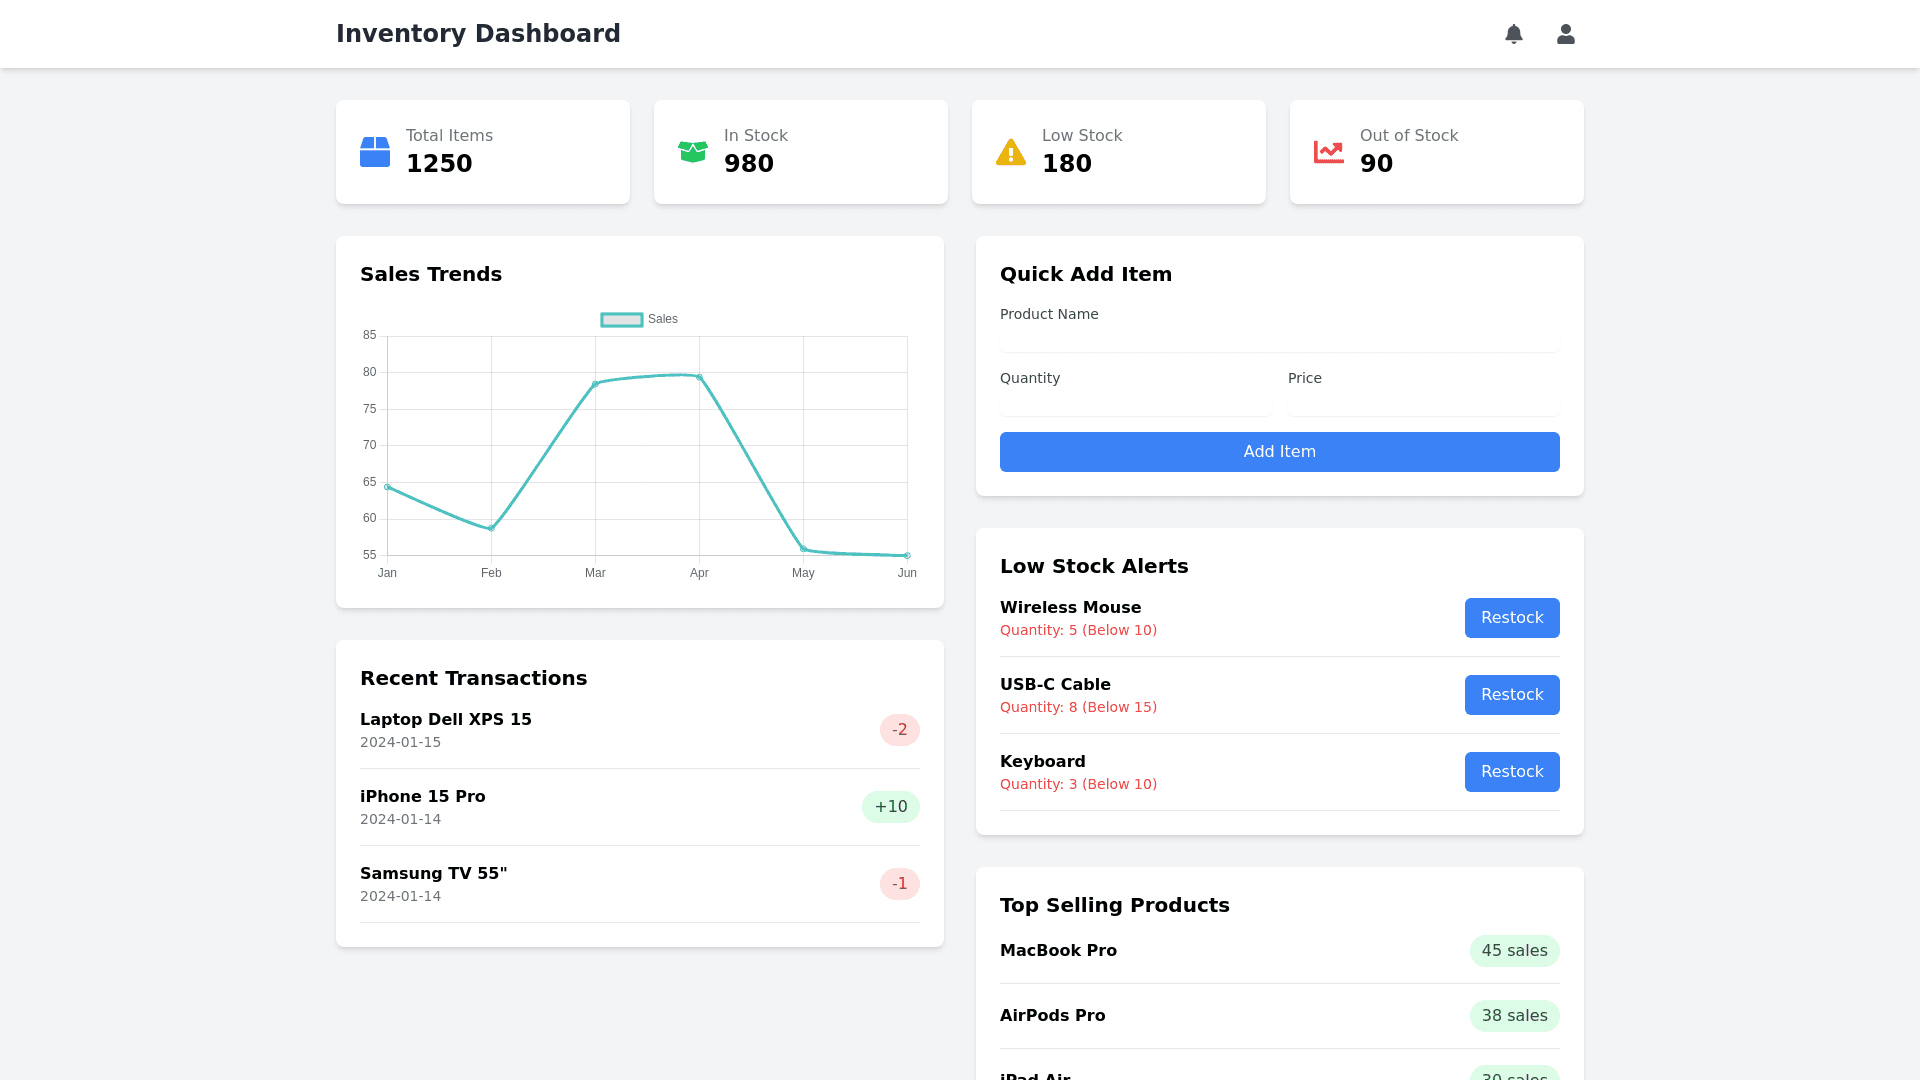Focus the Product Name input field
The width and height of the screenshot is (1920, 1080).
[x=1279, y=340]
